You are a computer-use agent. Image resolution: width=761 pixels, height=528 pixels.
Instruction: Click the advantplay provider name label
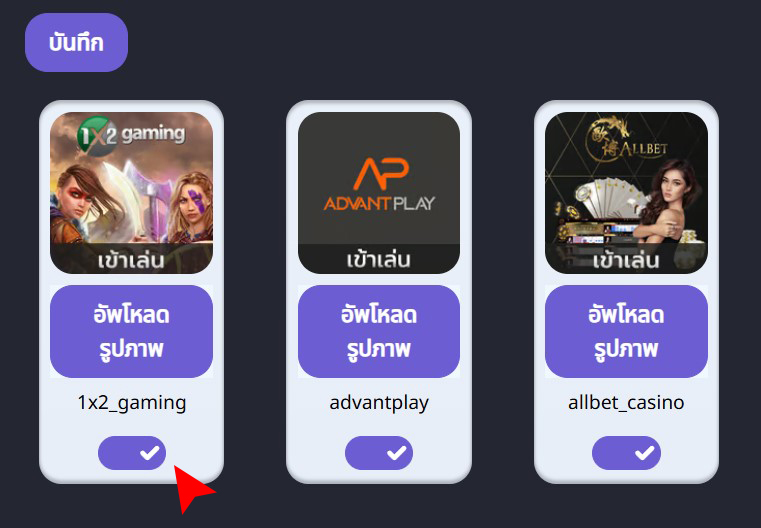379,403
